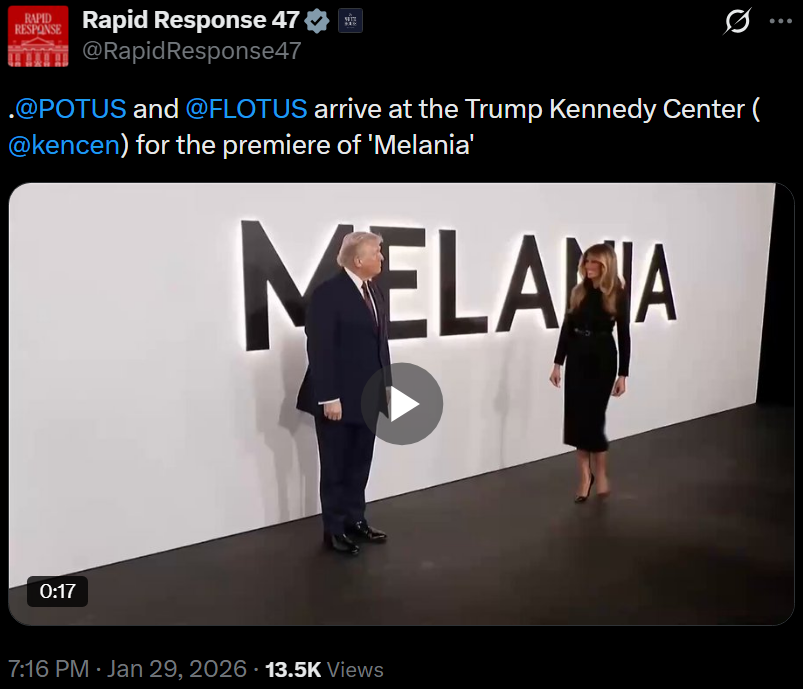
Task: Open the Rapid Response 47 display name
Action: pos(190,21)
